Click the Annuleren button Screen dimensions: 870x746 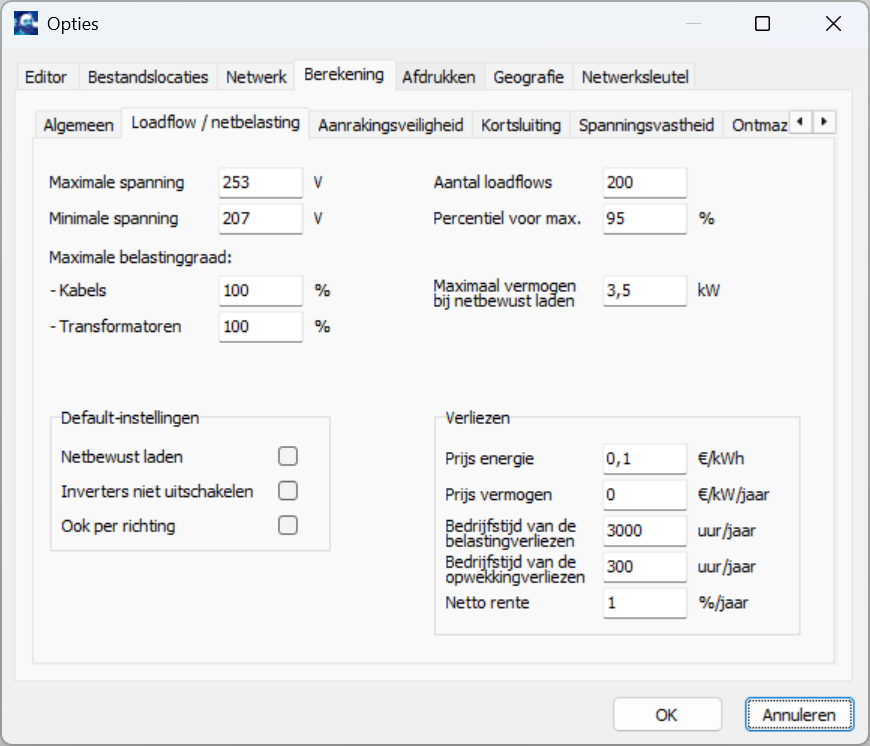pos(799,715)
